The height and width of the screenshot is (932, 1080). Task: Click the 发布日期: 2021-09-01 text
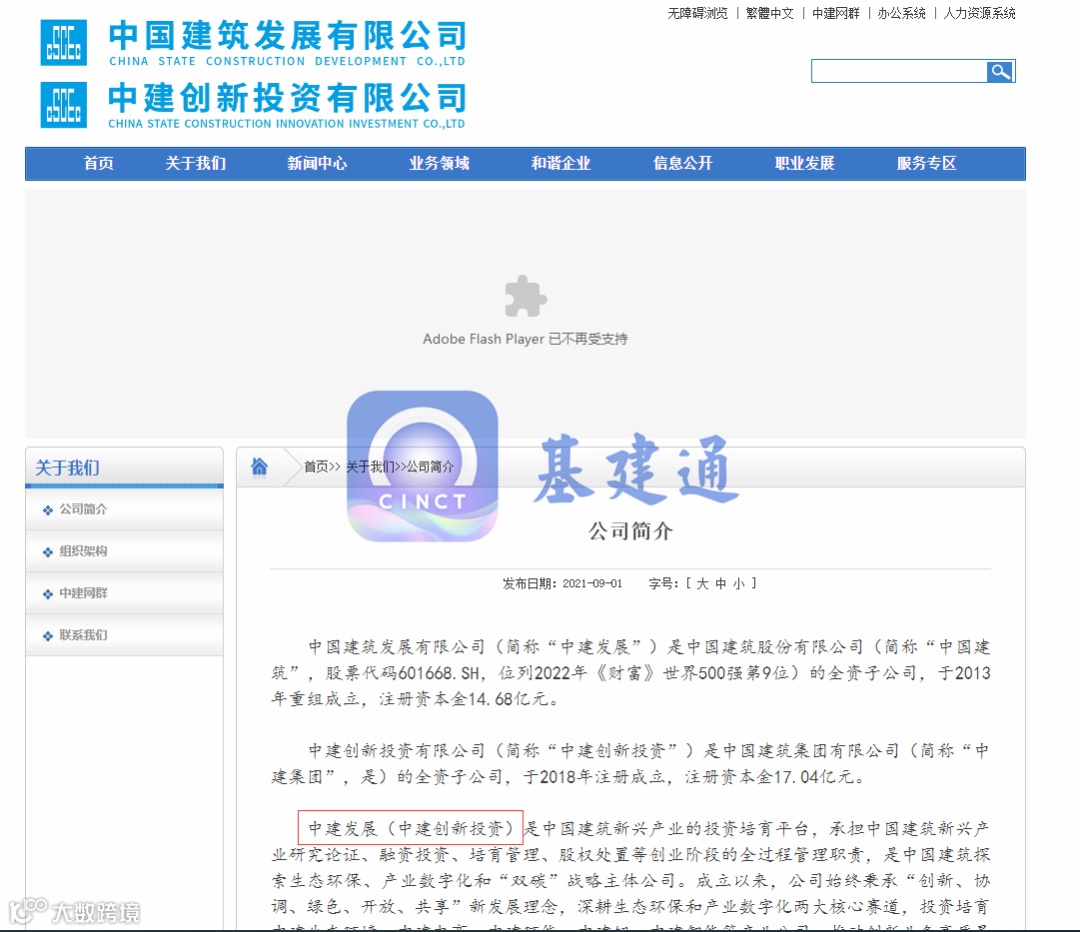562,583
